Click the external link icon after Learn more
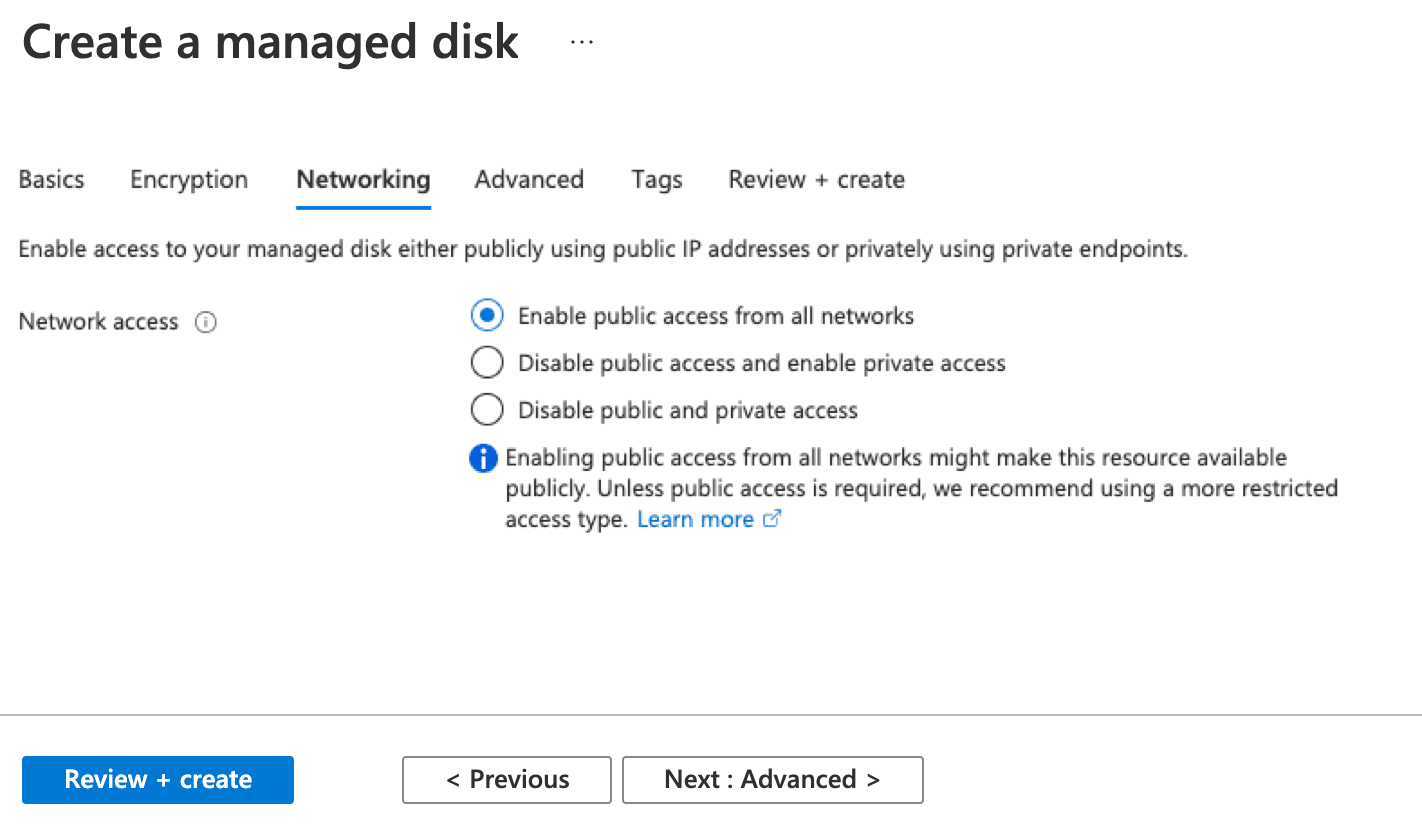 (771, 519)
